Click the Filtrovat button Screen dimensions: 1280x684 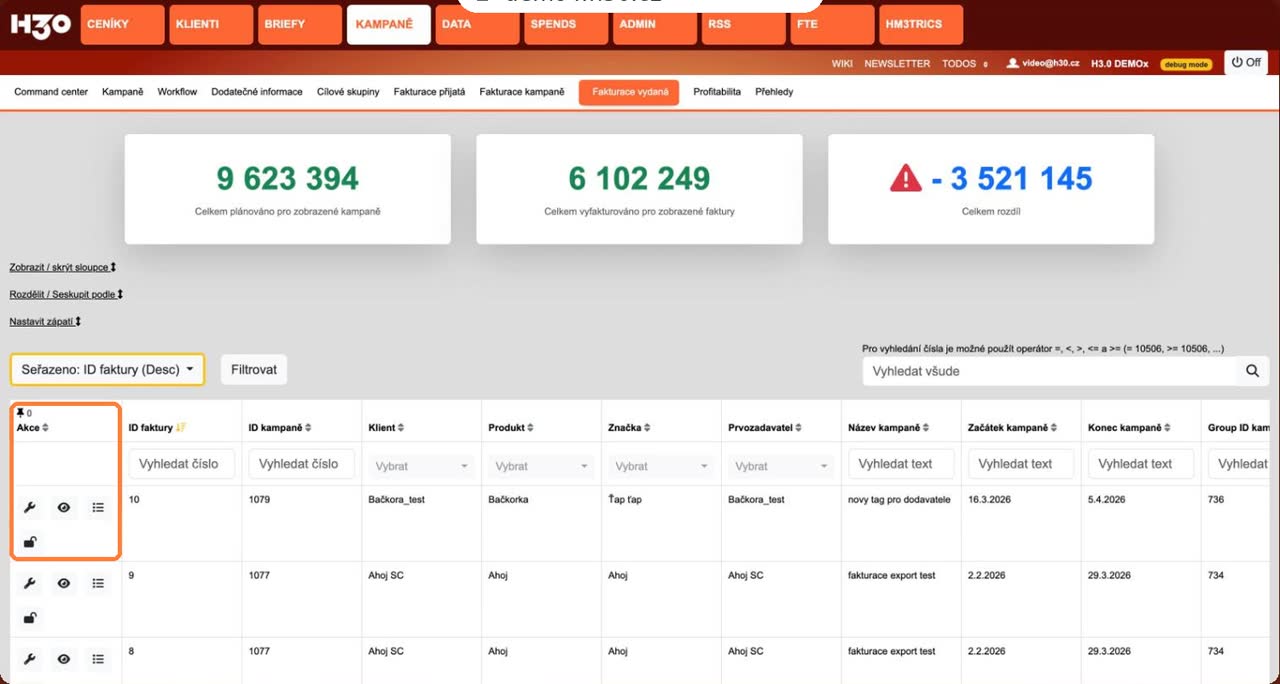pos(254,369)
